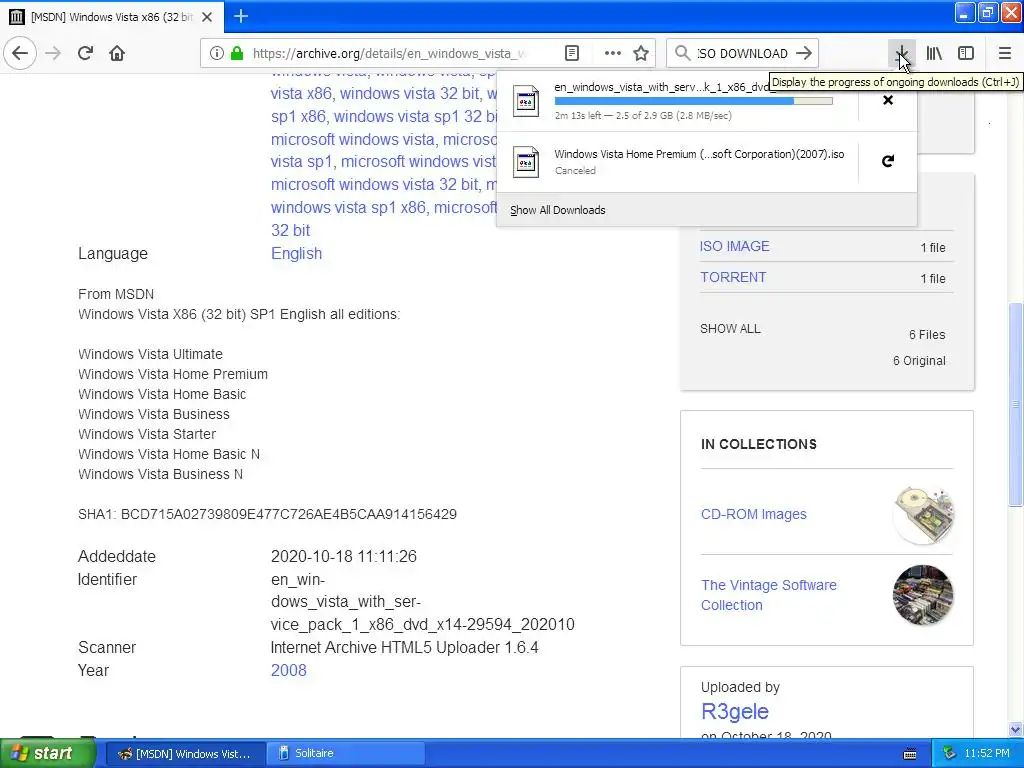Image resolution: width=1024 pixels, height=768 pixels.
Task: Open CD-ROM Images collection link
Action: (754, 514)
